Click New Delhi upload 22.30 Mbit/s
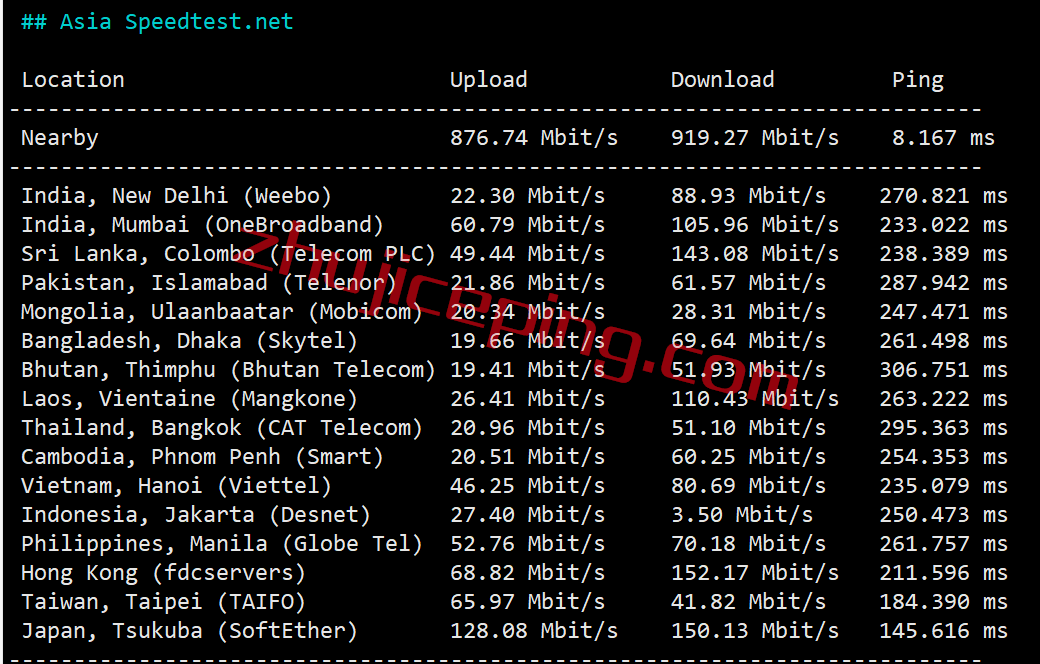Screen dimensions: 1040x664 pyautogui.click(x=527, y=196)
